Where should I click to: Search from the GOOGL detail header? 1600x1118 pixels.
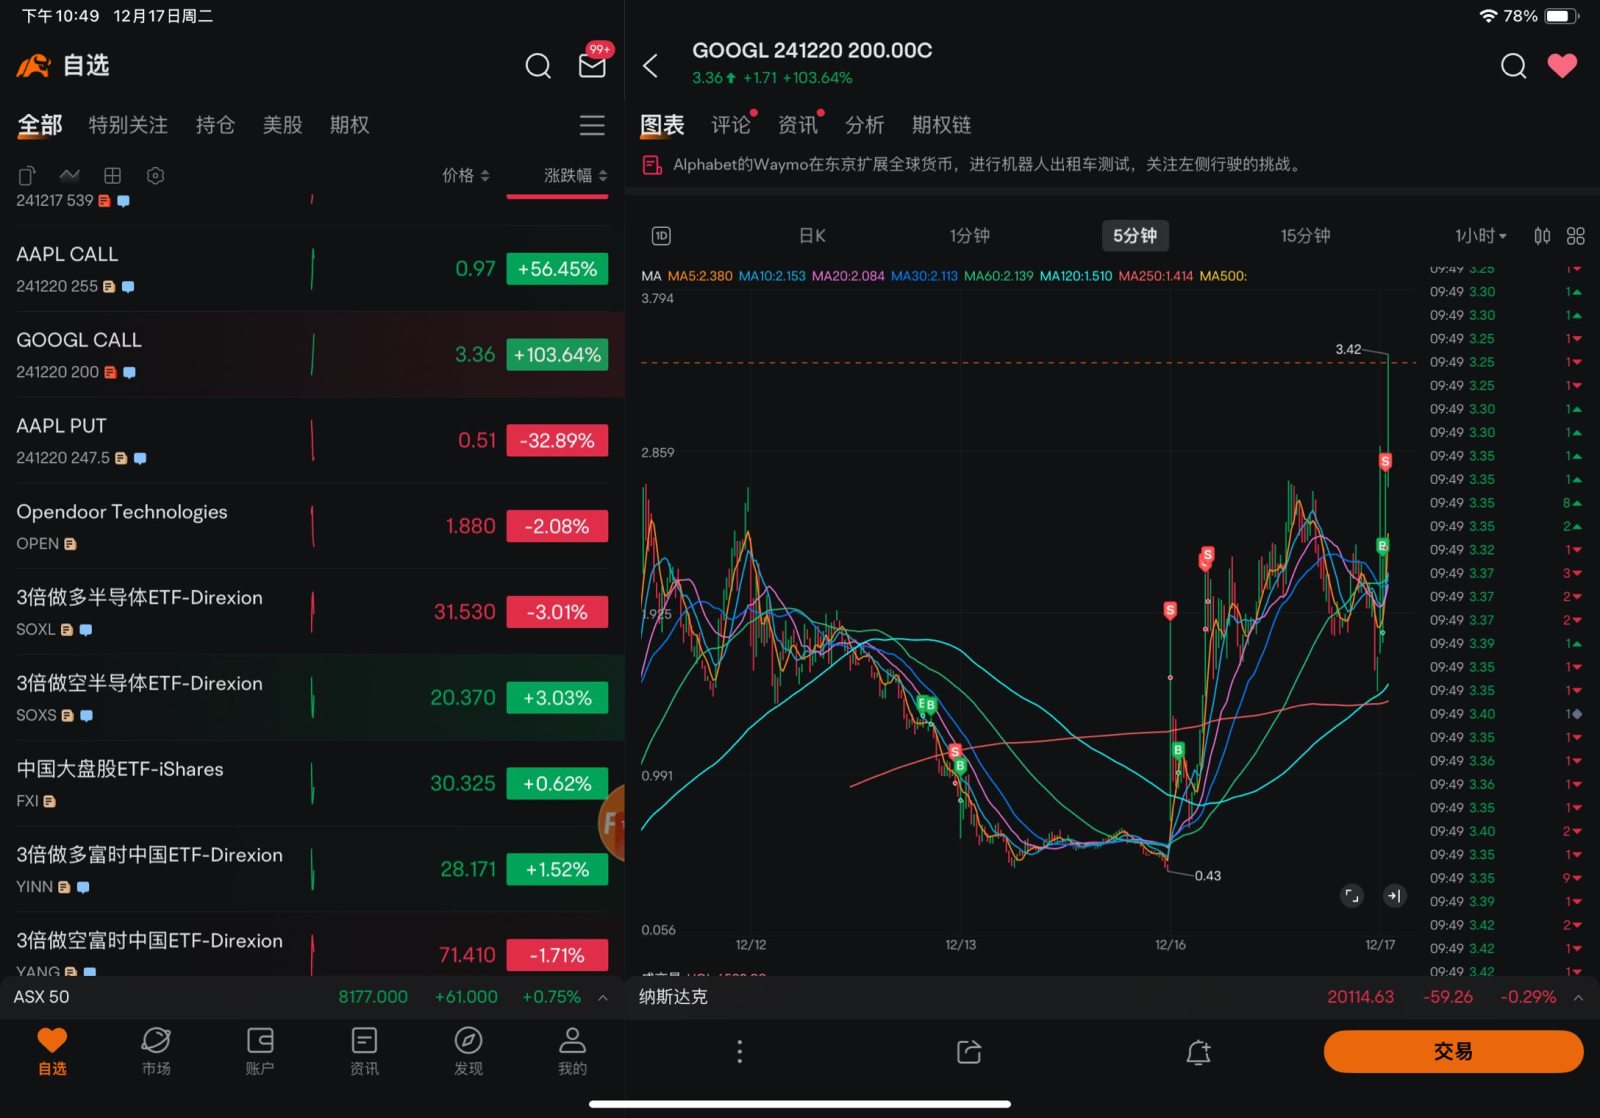click(x=1514, y=66)
